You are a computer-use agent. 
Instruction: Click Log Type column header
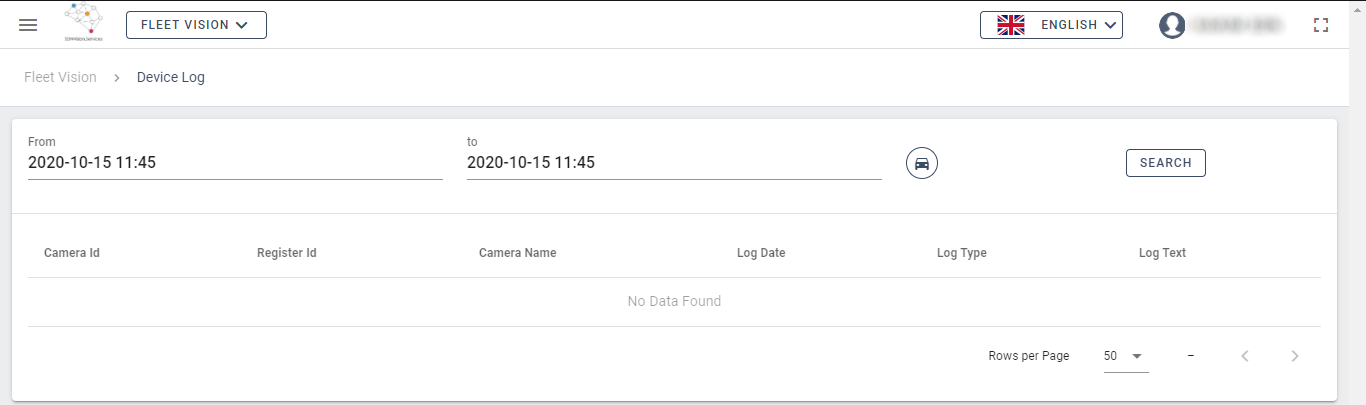pyautogui.click(x=961, y=253)
